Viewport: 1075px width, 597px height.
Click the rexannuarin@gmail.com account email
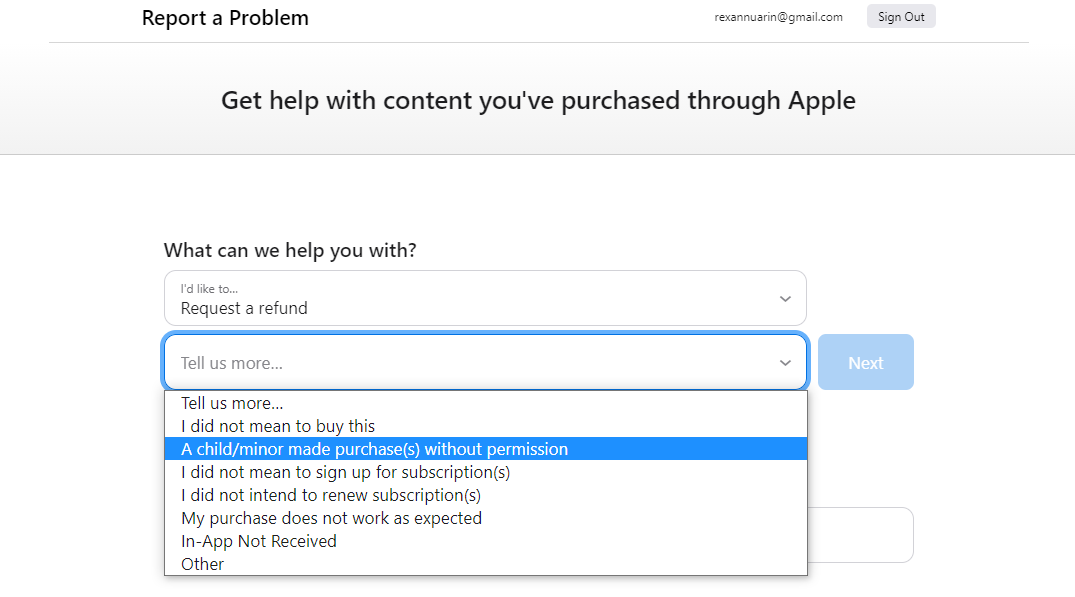point(778,17)
